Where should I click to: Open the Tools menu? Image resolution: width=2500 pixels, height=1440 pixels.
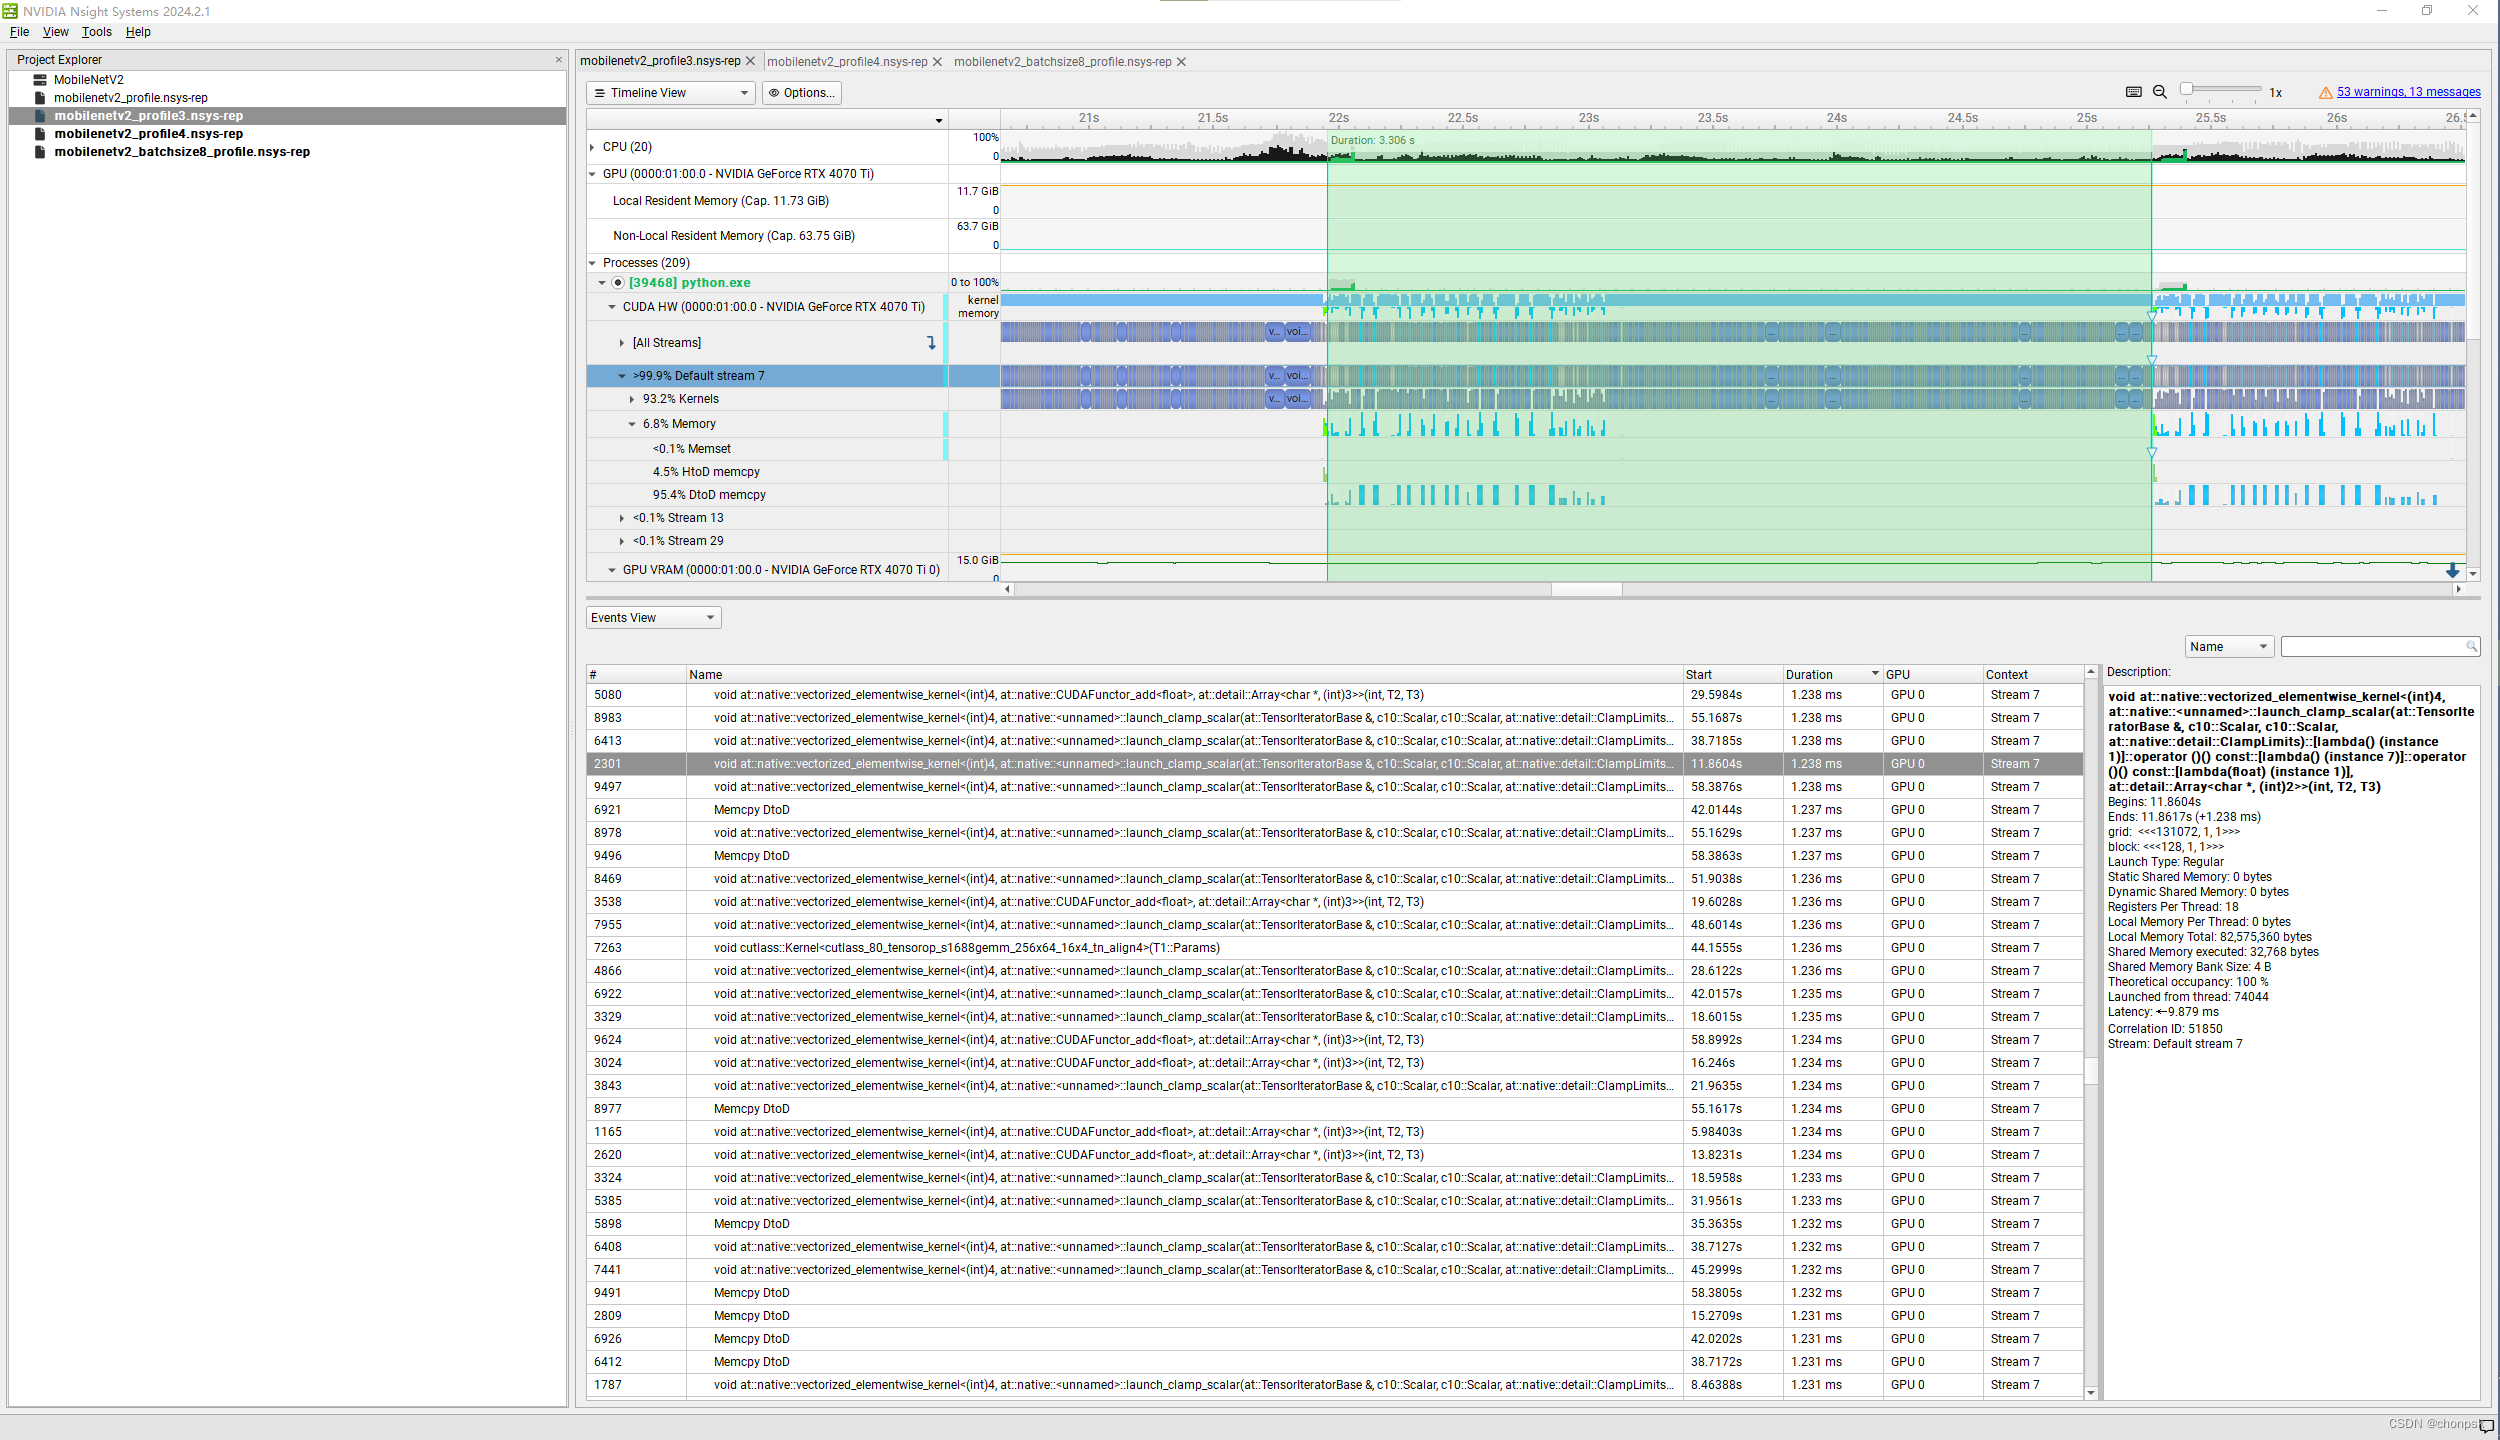click(x=97, y=32)
